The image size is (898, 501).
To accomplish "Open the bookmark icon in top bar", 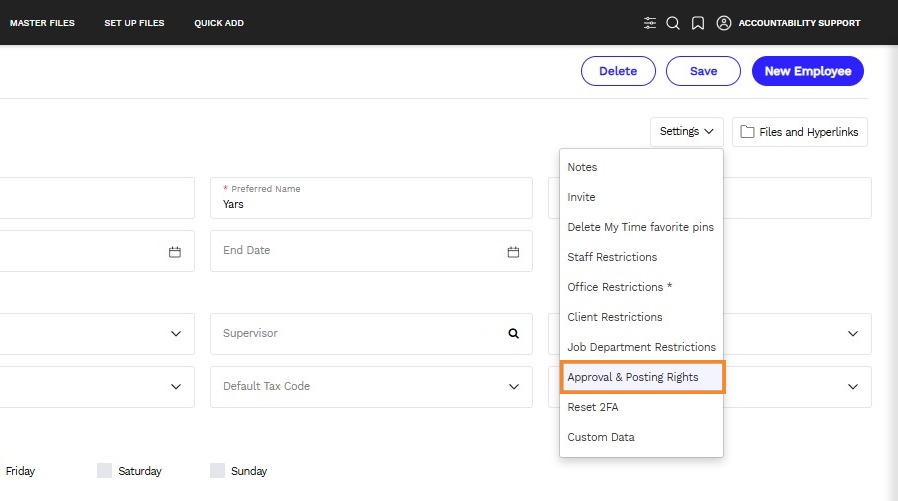I will pyautogui.click(x=698, y=23).
